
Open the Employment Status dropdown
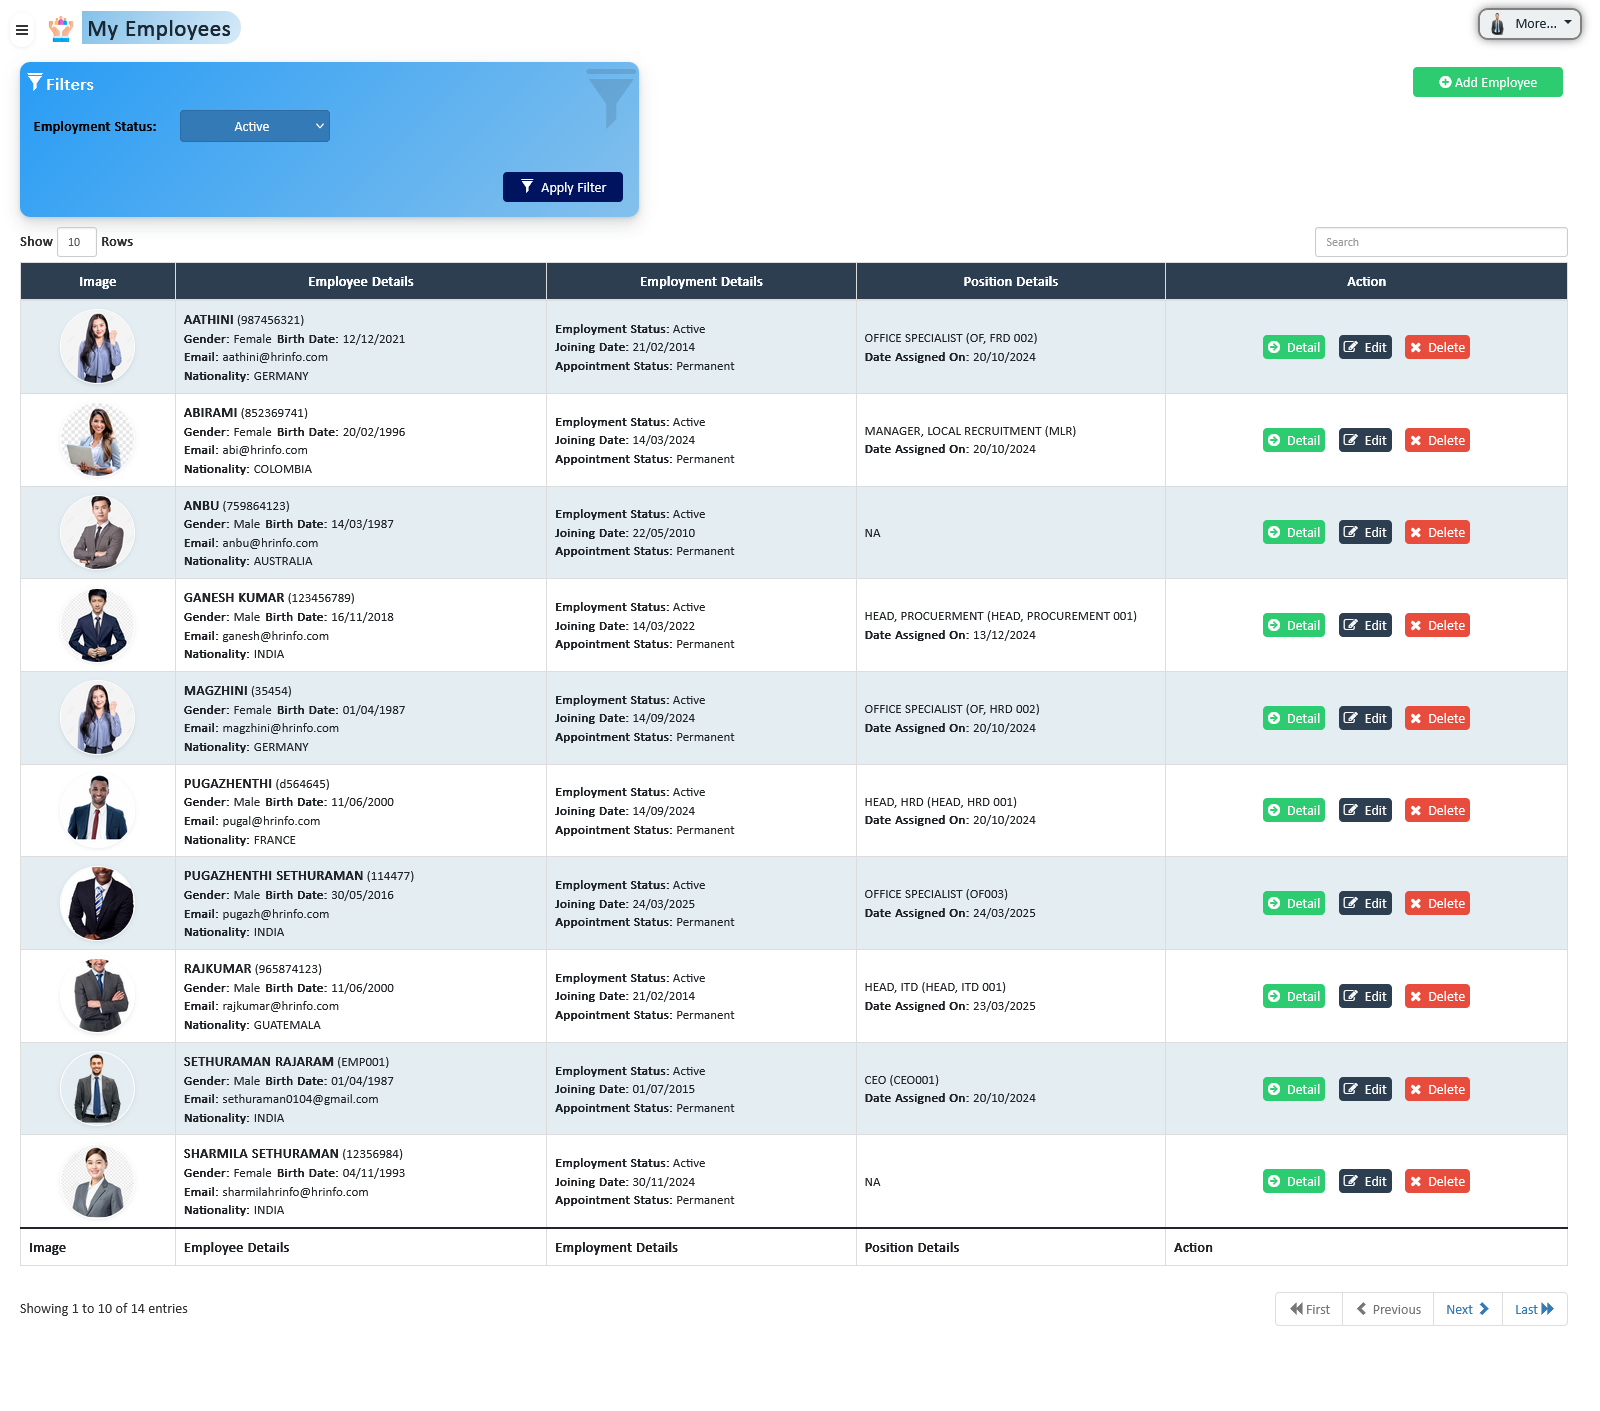pyautogui.click(x=255, y=126)
